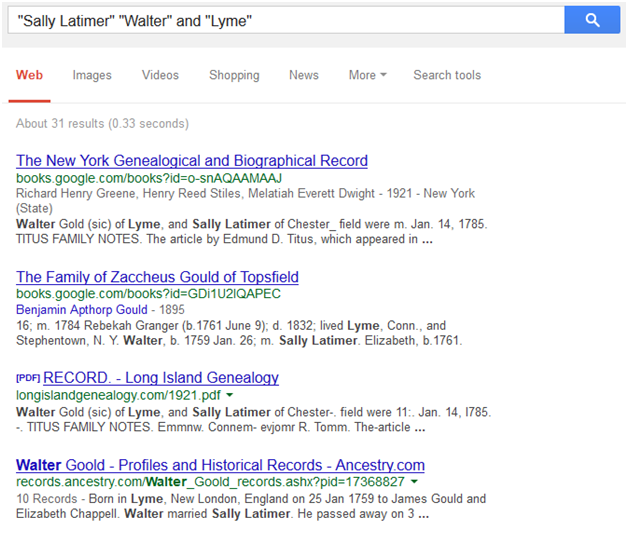
Task: Click the records.ancestry.com URL text
Action: click(211, 482)
